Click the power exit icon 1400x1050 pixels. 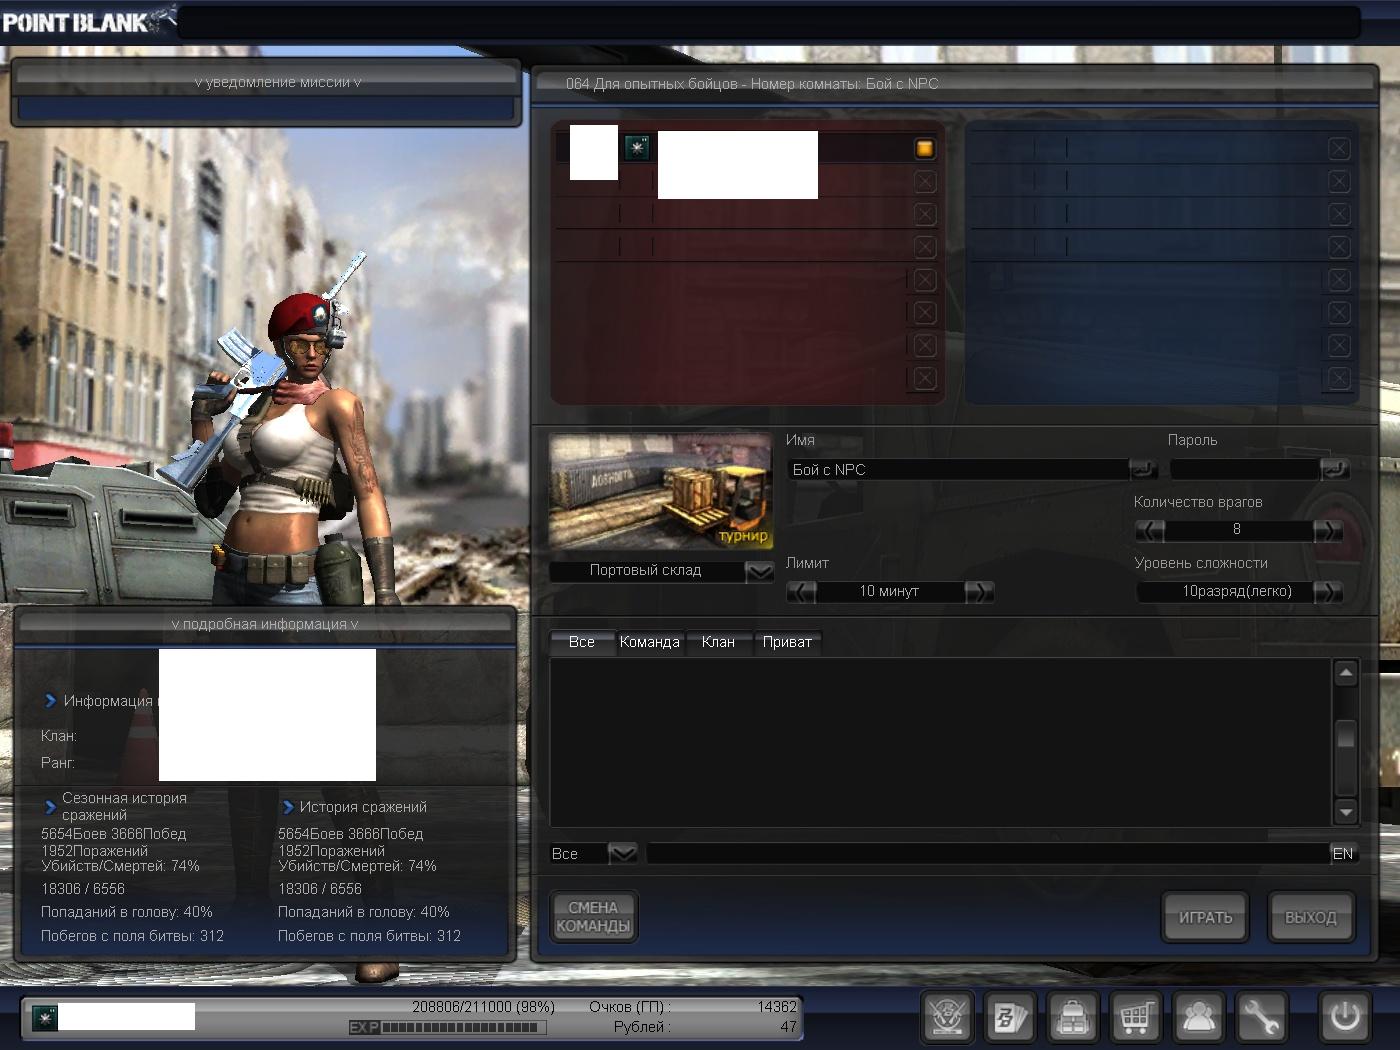(x=1344, y=1017)
